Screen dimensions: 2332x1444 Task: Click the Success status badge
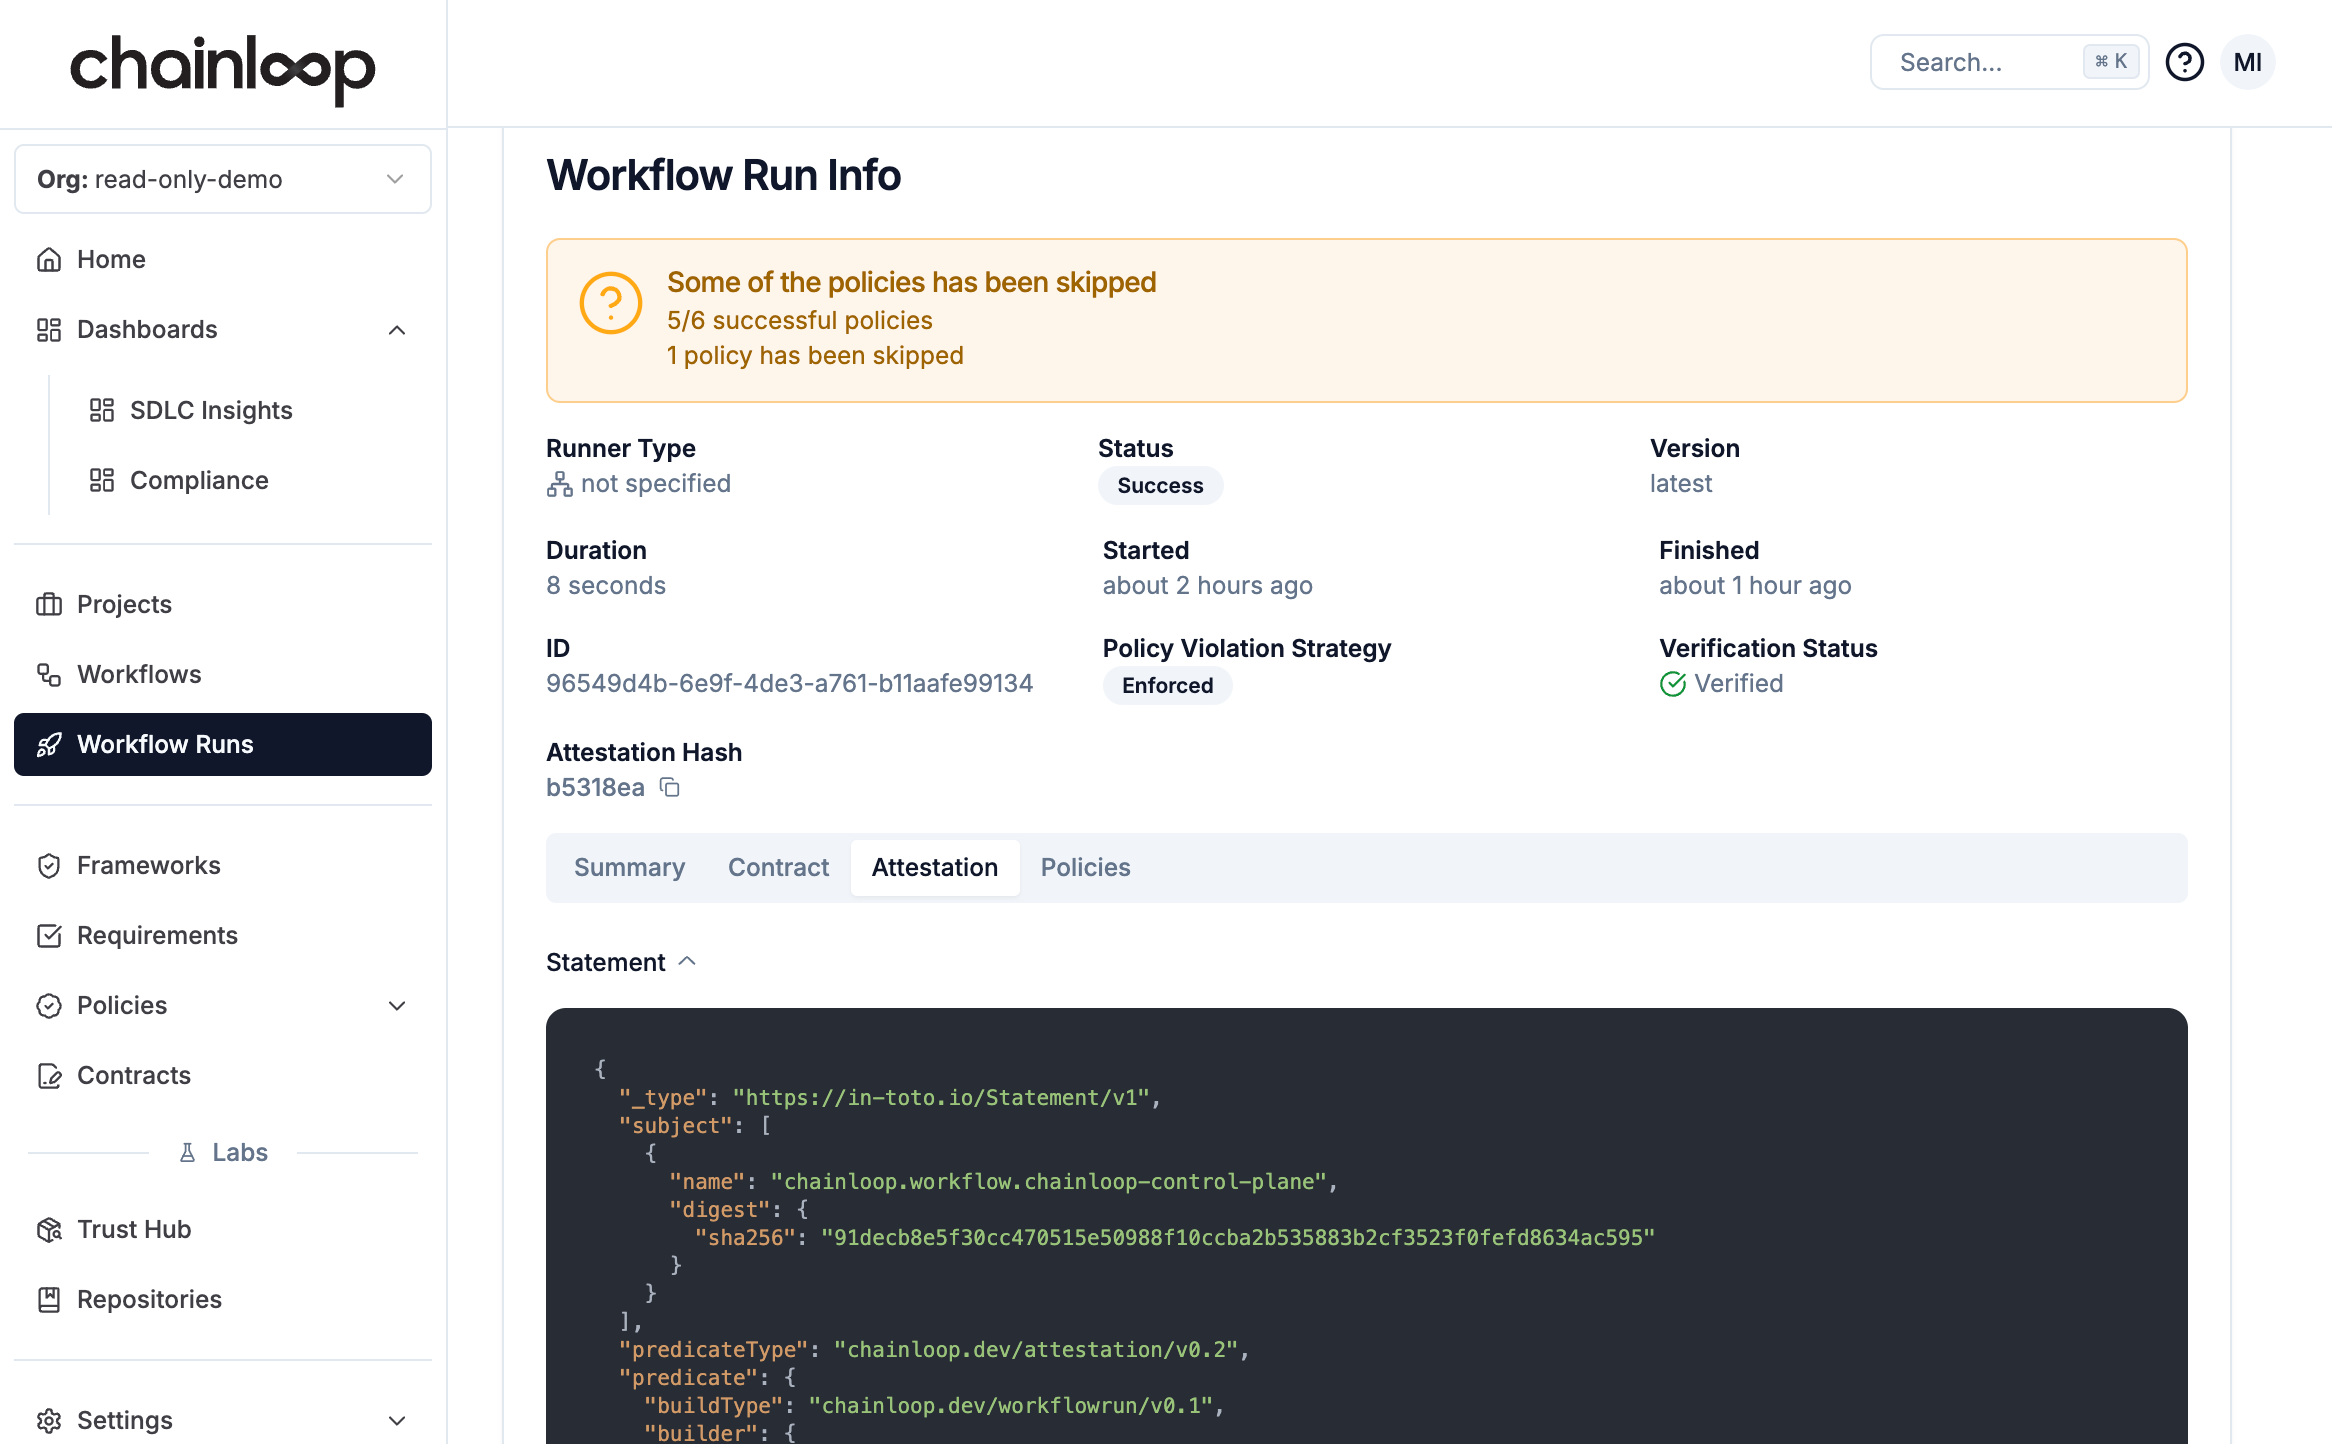pos(1160,485)
